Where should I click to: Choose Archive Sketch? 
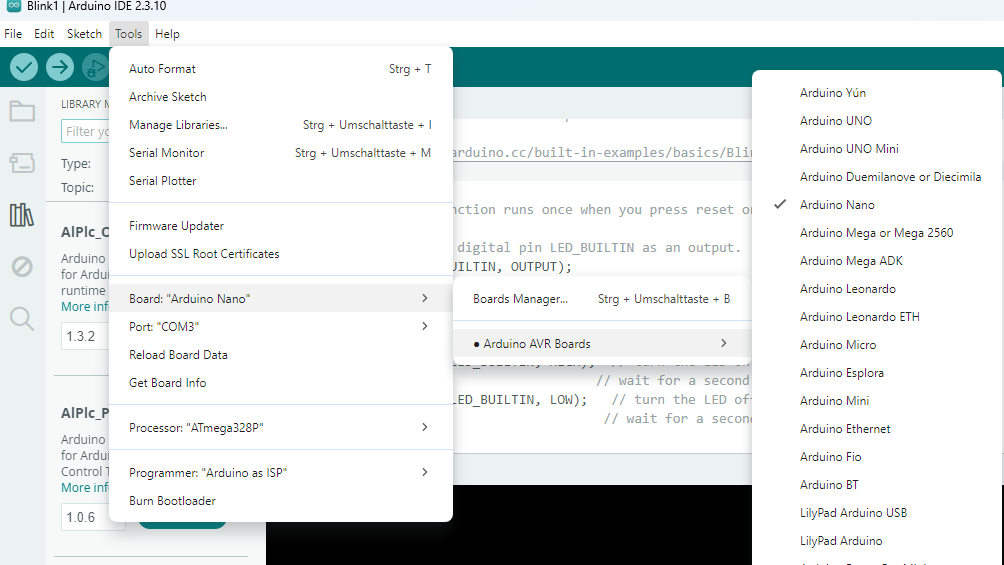coord(280,97)
